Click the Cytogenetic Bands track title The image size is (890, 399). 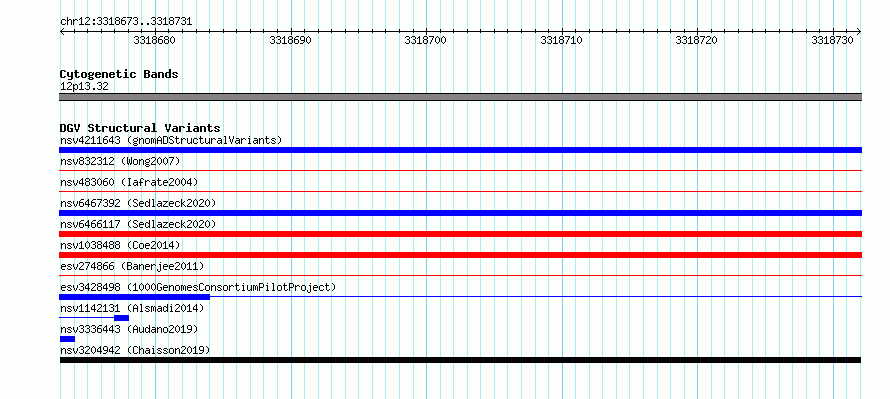119,74
